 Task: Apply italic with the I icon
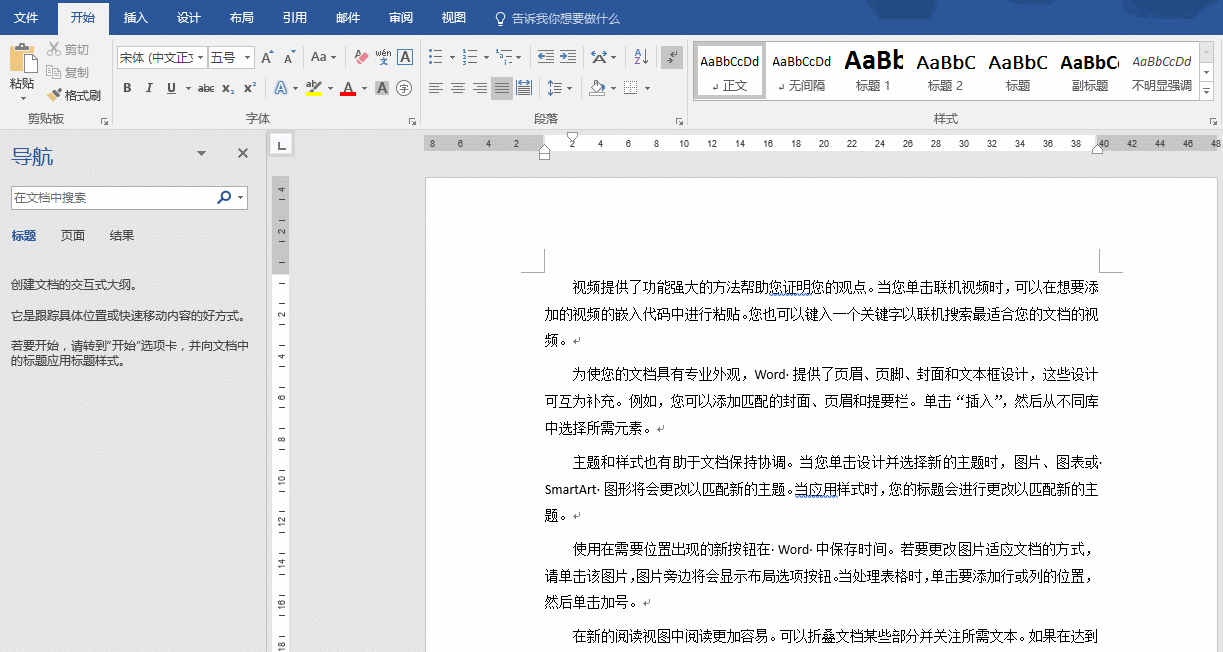(149, 88)
